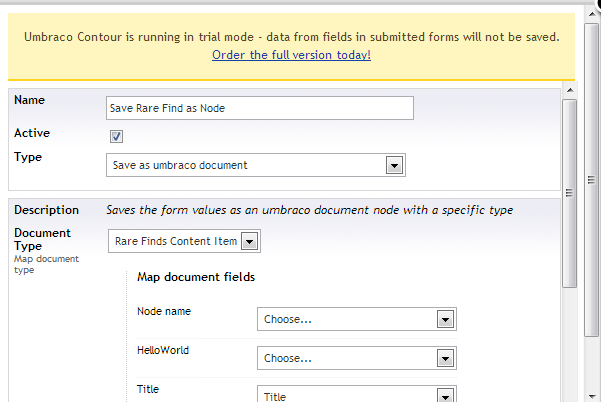Open the HelloWorld 'Choose...' dropdown

(357, 358)
